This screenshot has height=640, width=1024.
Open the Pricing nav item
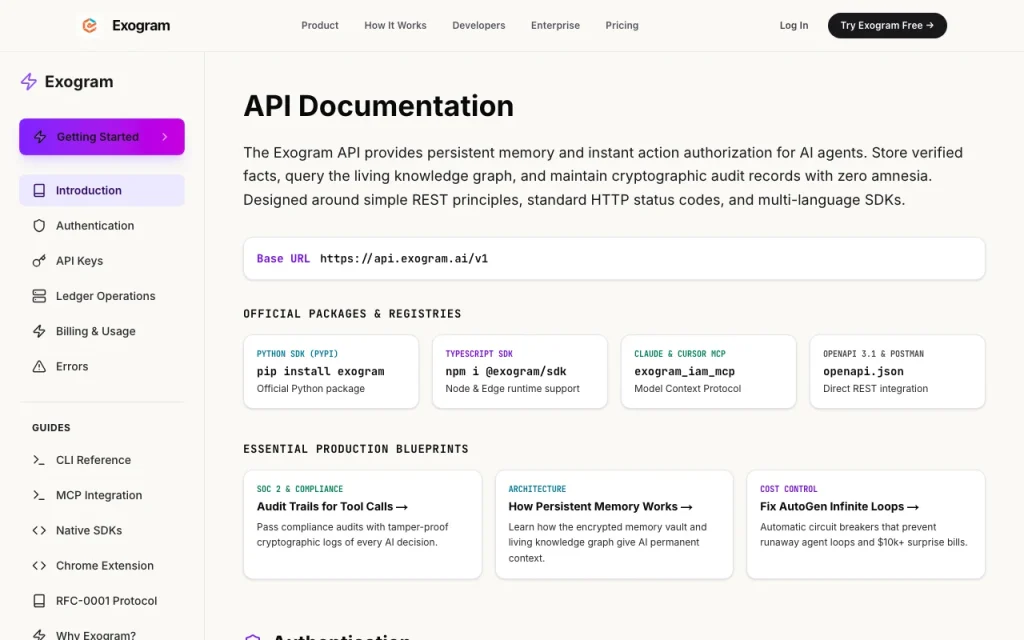point(622,25)
